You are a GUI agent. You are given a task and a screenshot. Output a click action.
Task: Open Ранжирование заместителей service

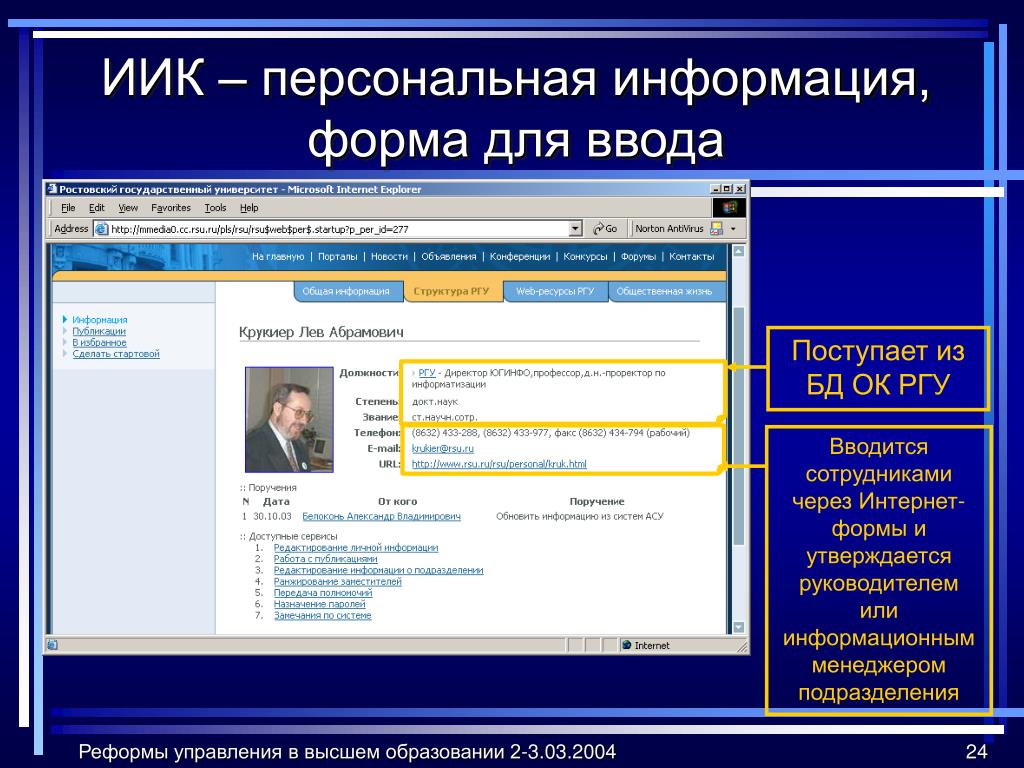(x=338, y=582)
